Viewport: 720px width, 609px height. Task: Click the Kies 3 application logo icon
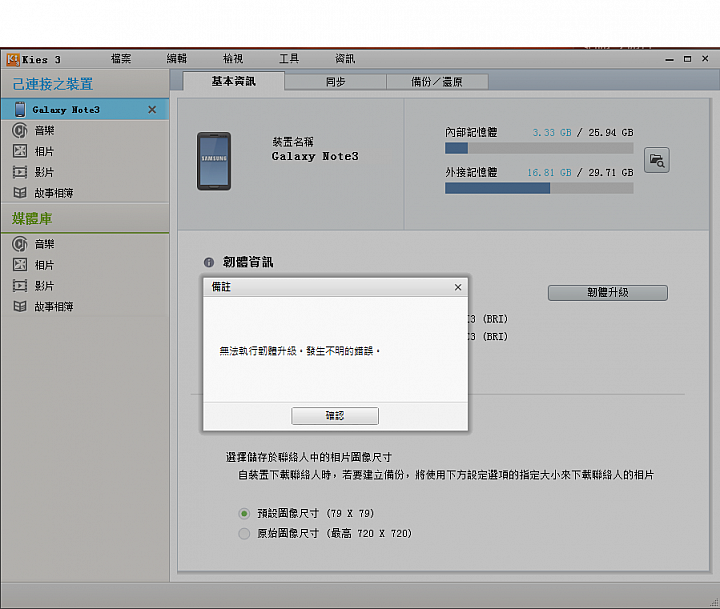coord(13,59)
